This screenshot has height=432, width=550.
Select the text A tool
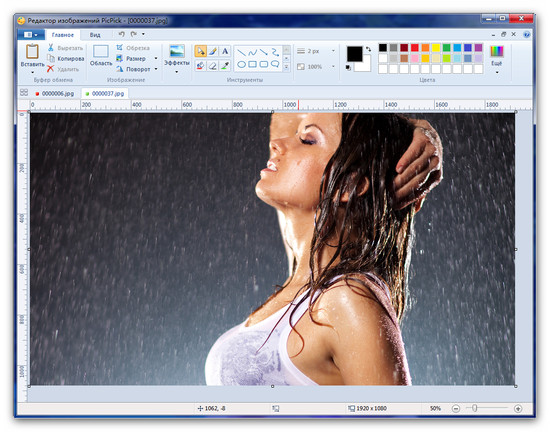[x=225, y=52]
